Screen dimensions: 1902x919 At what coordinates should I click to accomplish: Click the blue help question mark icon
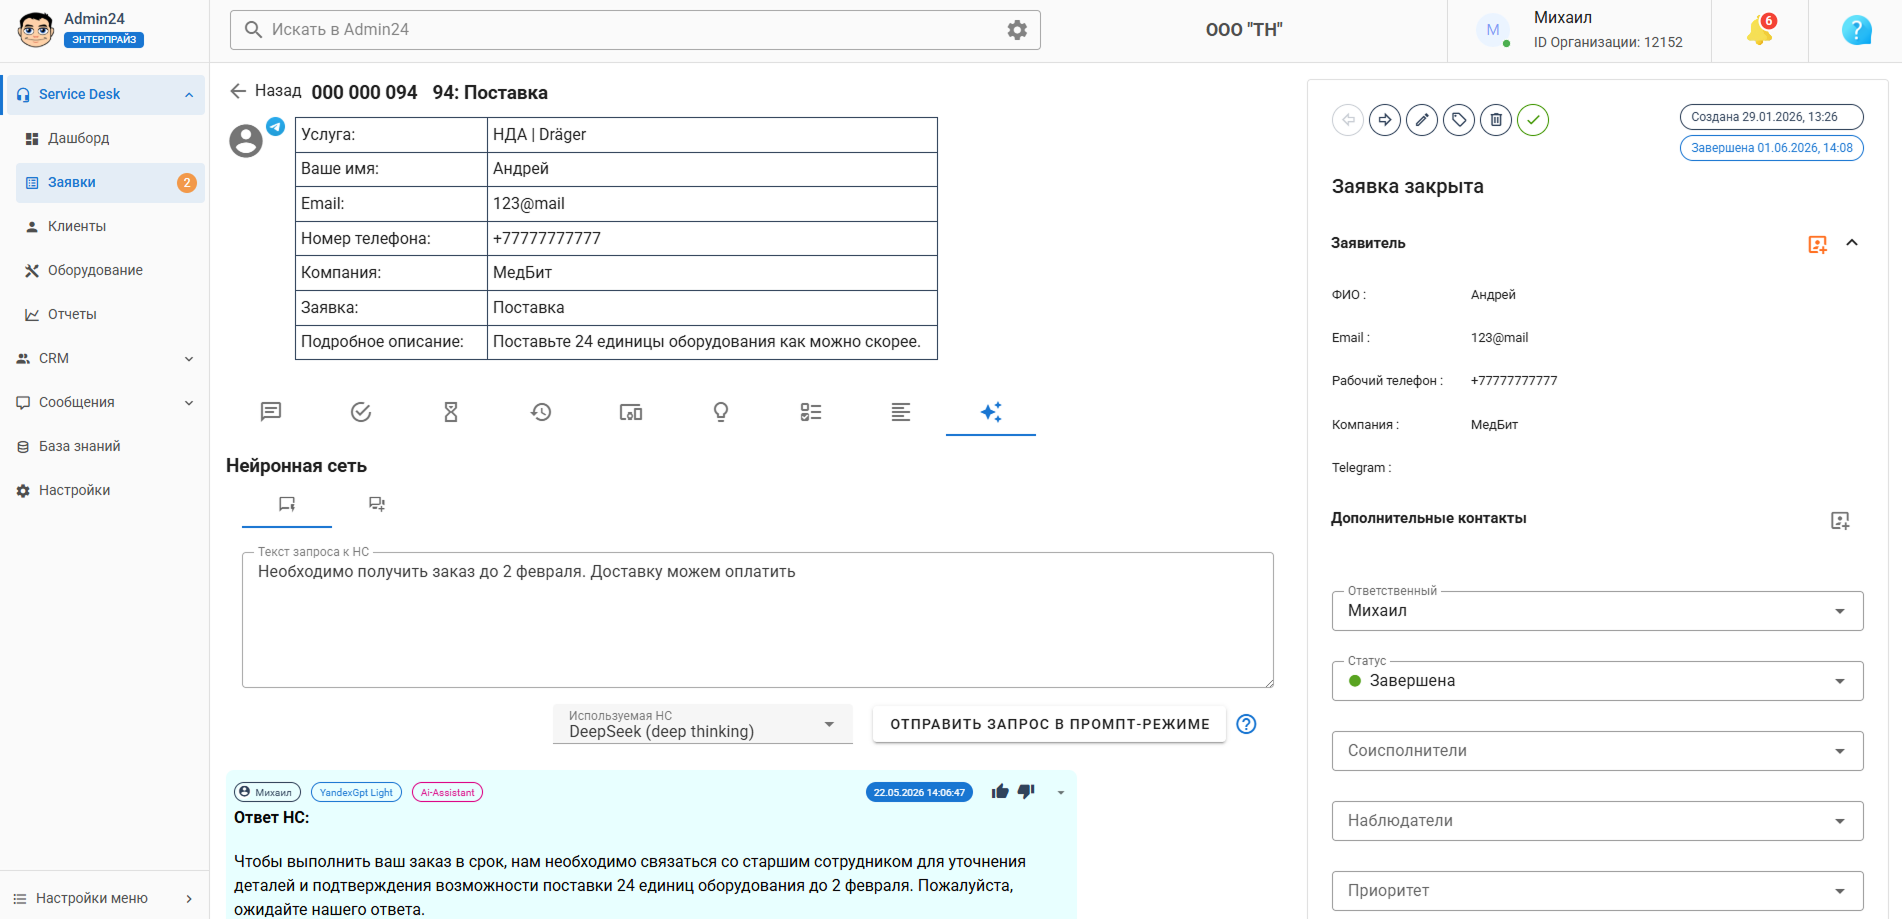(x=1856, y=30)
